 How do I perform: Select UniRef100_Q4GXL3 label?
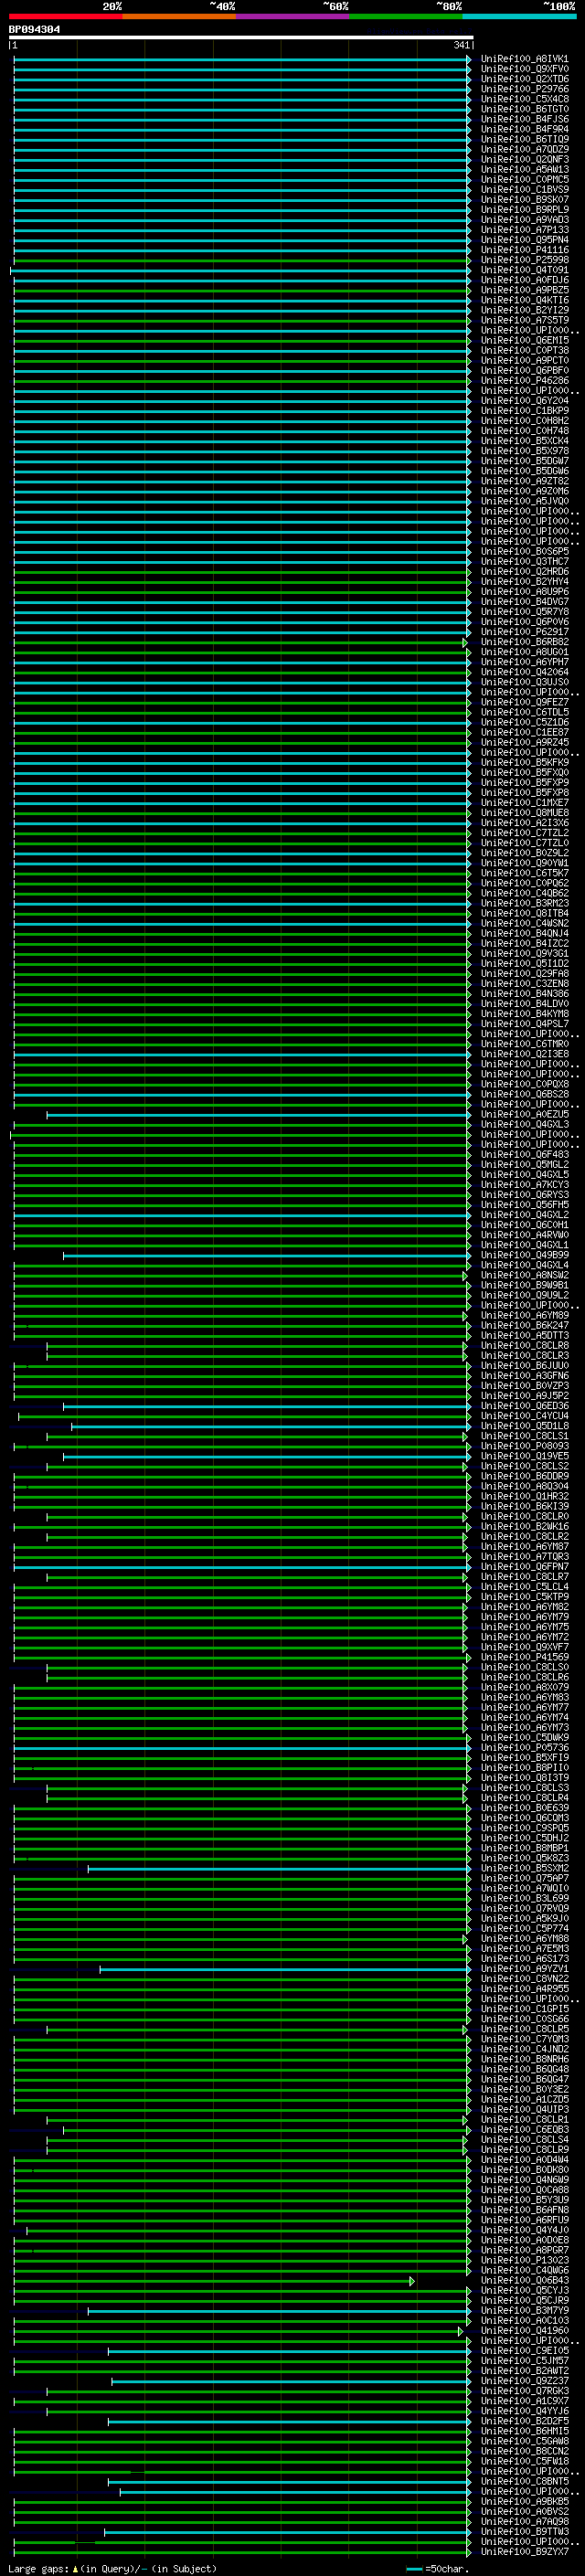[x=525, y=1124]
